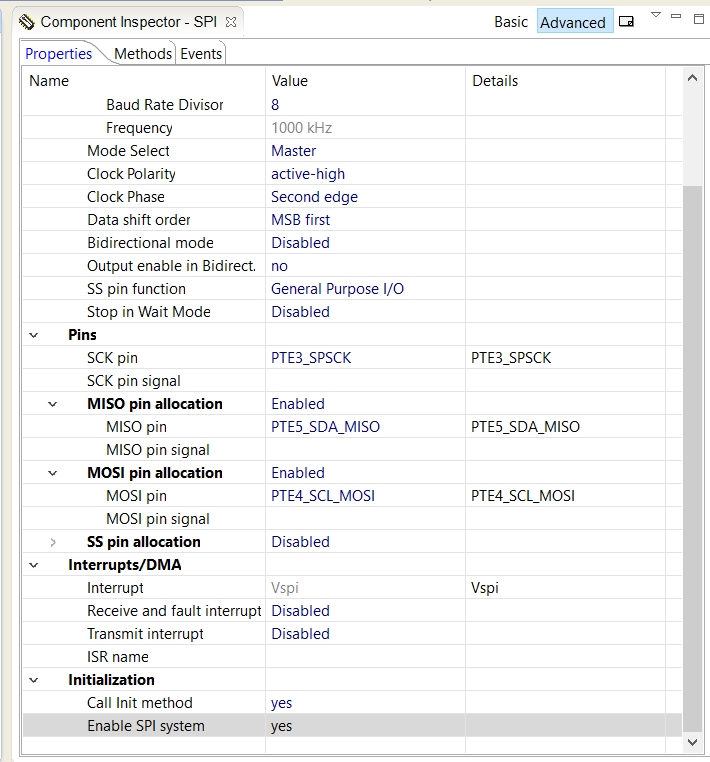The height and width of the screenshot is (762, 710).
Task: Click the scroll up arrow
Action: (693, 78)
